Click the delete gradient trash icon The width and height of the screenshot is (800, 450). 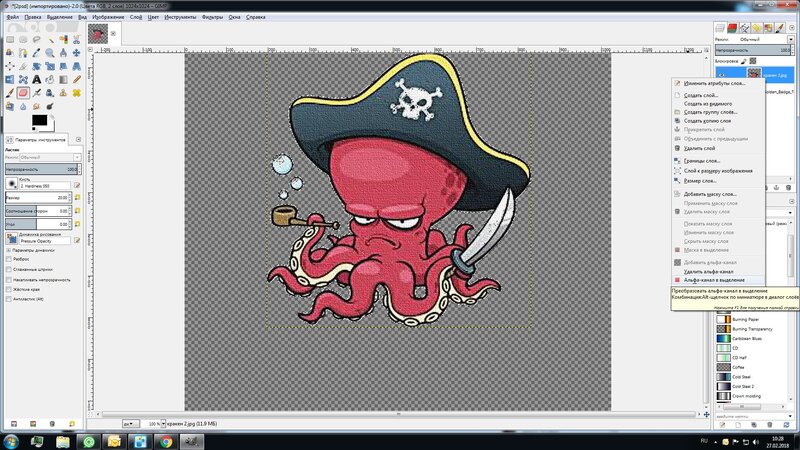(x=770, y=424)
